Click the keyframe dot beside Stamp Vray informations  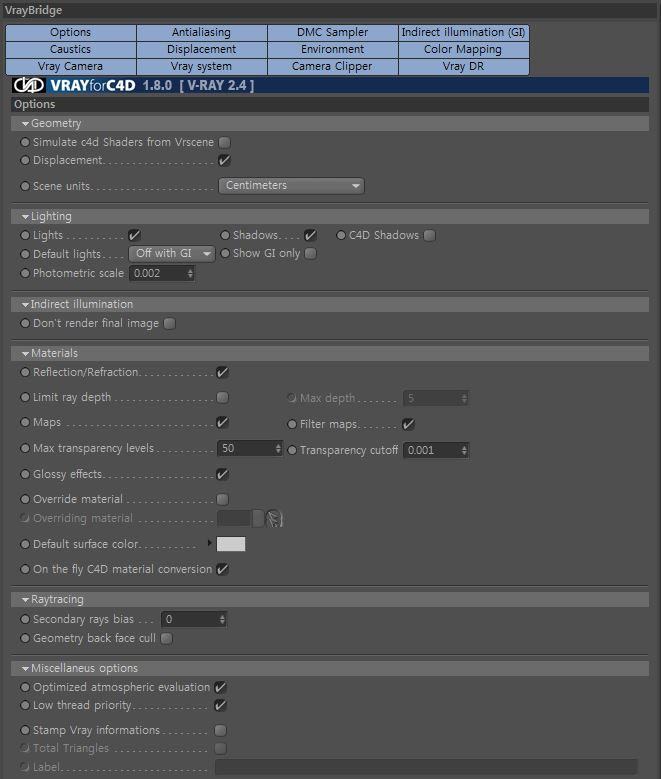click(25, 730)
